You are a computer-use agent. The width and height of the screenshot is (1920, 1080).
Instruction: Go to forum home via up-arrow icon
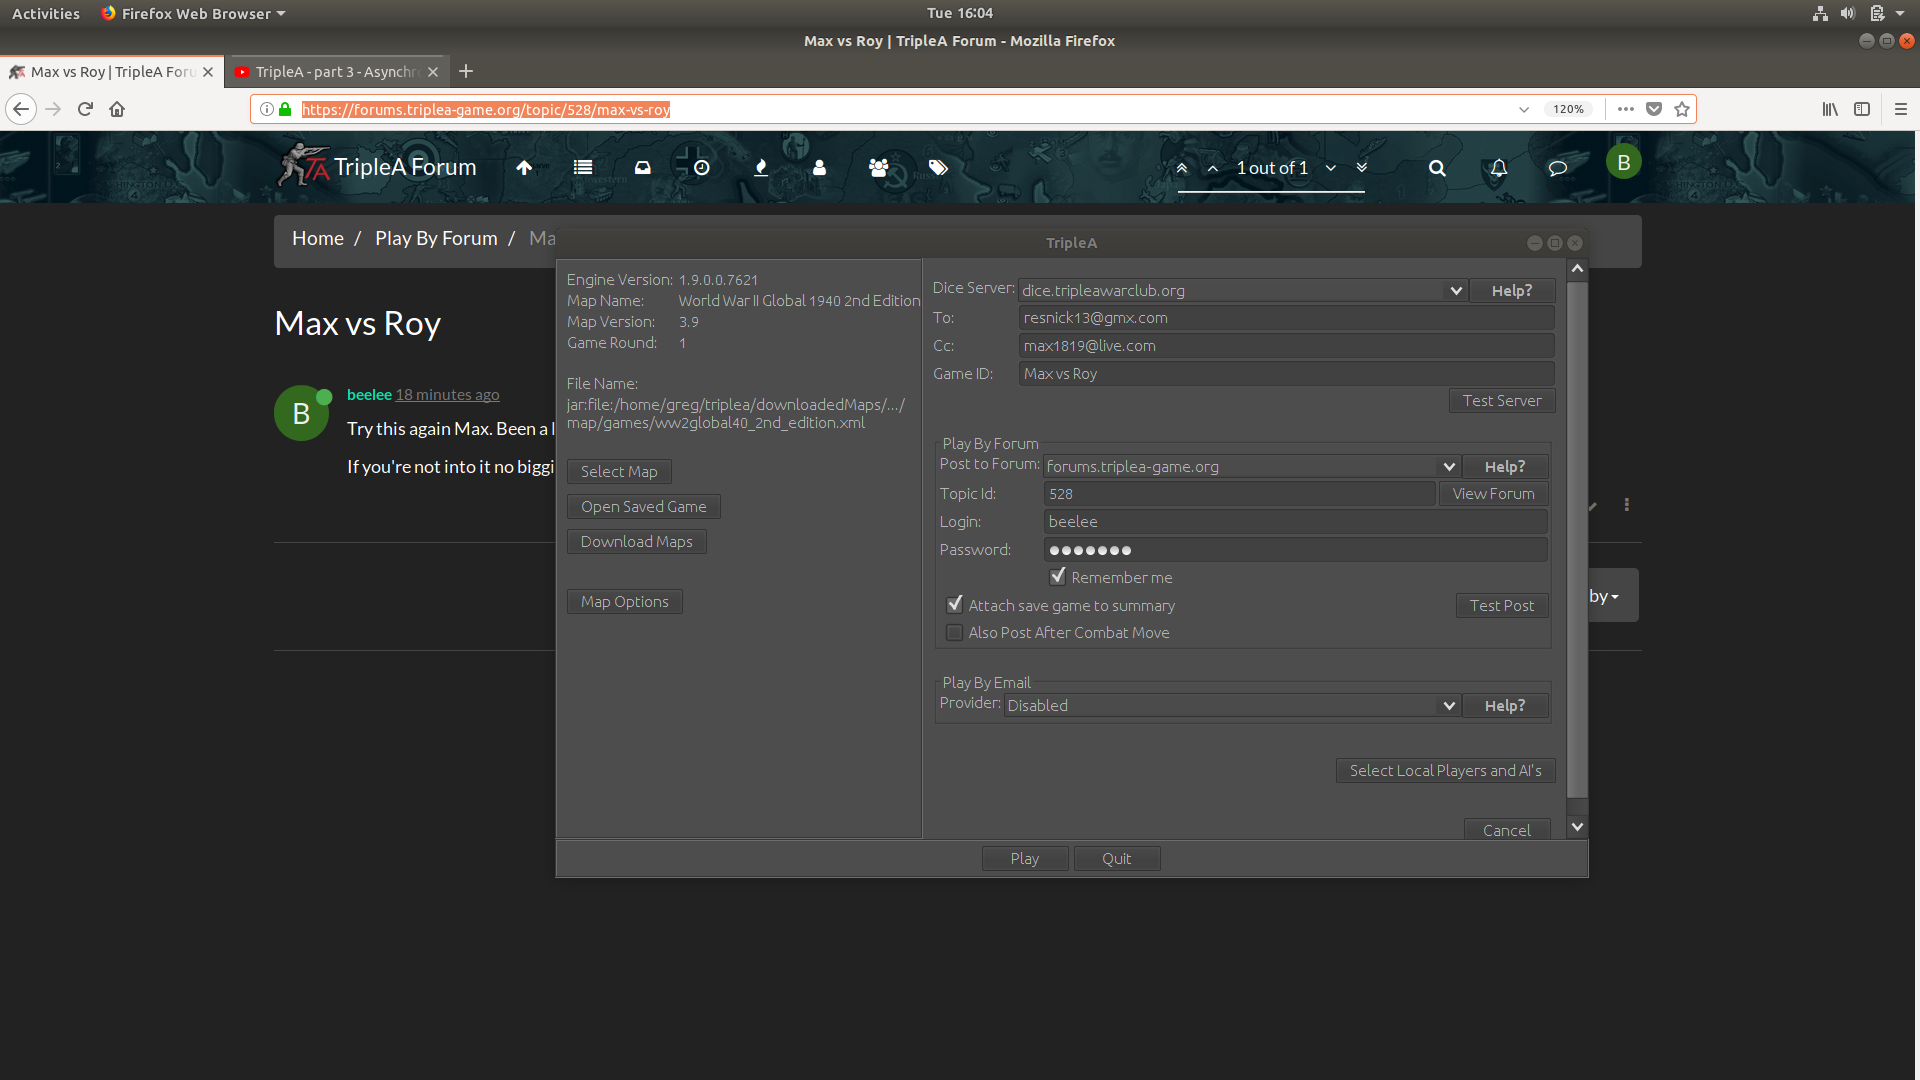click(524, 168)
